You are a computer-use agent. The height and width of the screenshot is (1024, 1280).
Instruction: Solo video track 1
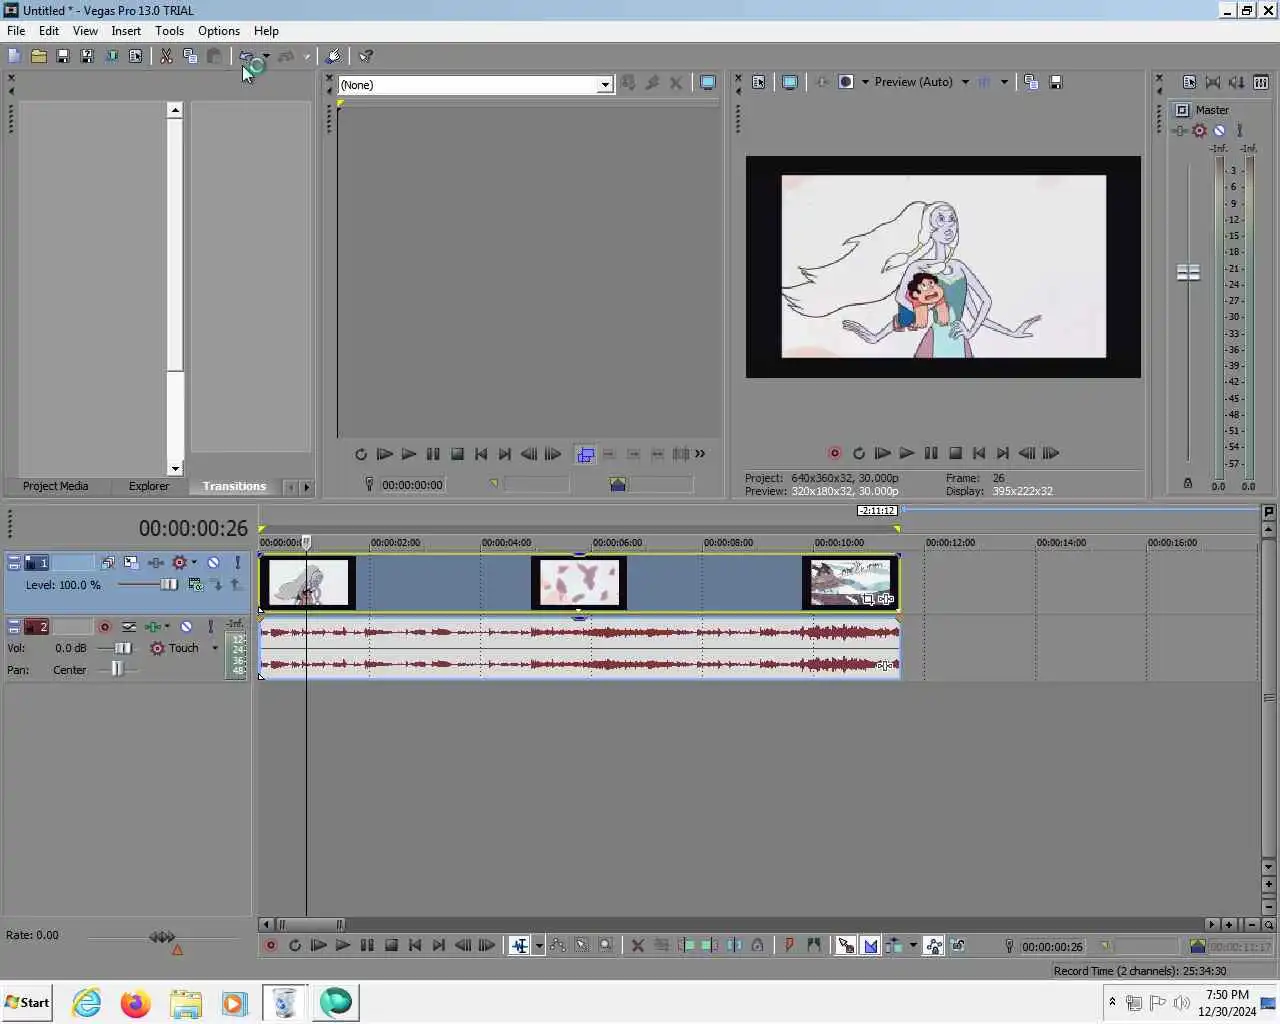237,563
